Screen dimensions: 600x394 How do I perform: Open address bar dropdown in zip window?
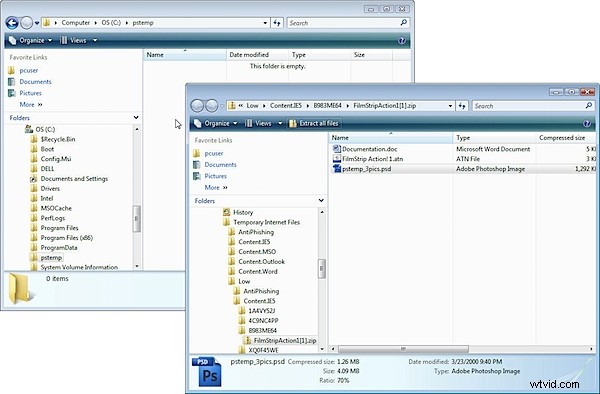point(450,106)
